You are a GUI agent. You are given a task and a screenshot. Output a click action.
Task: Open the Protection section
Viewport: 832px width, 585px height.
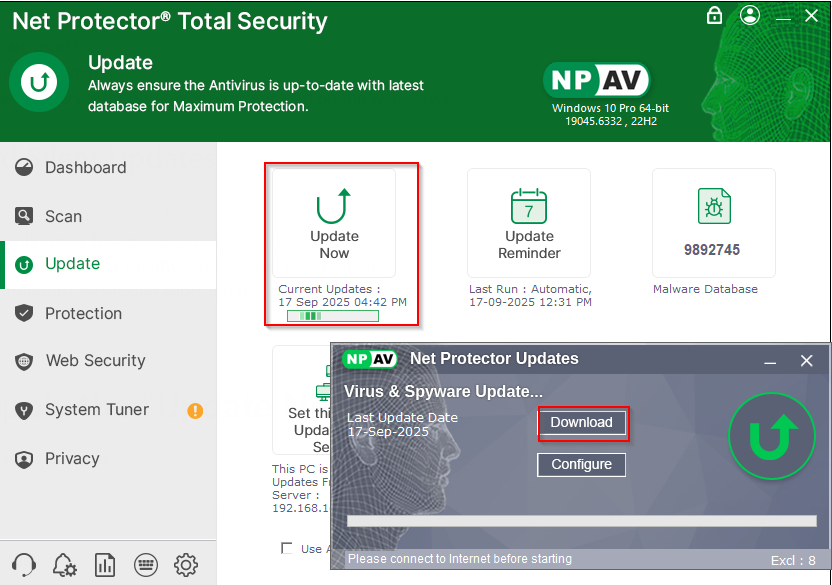tap(83, 313)
